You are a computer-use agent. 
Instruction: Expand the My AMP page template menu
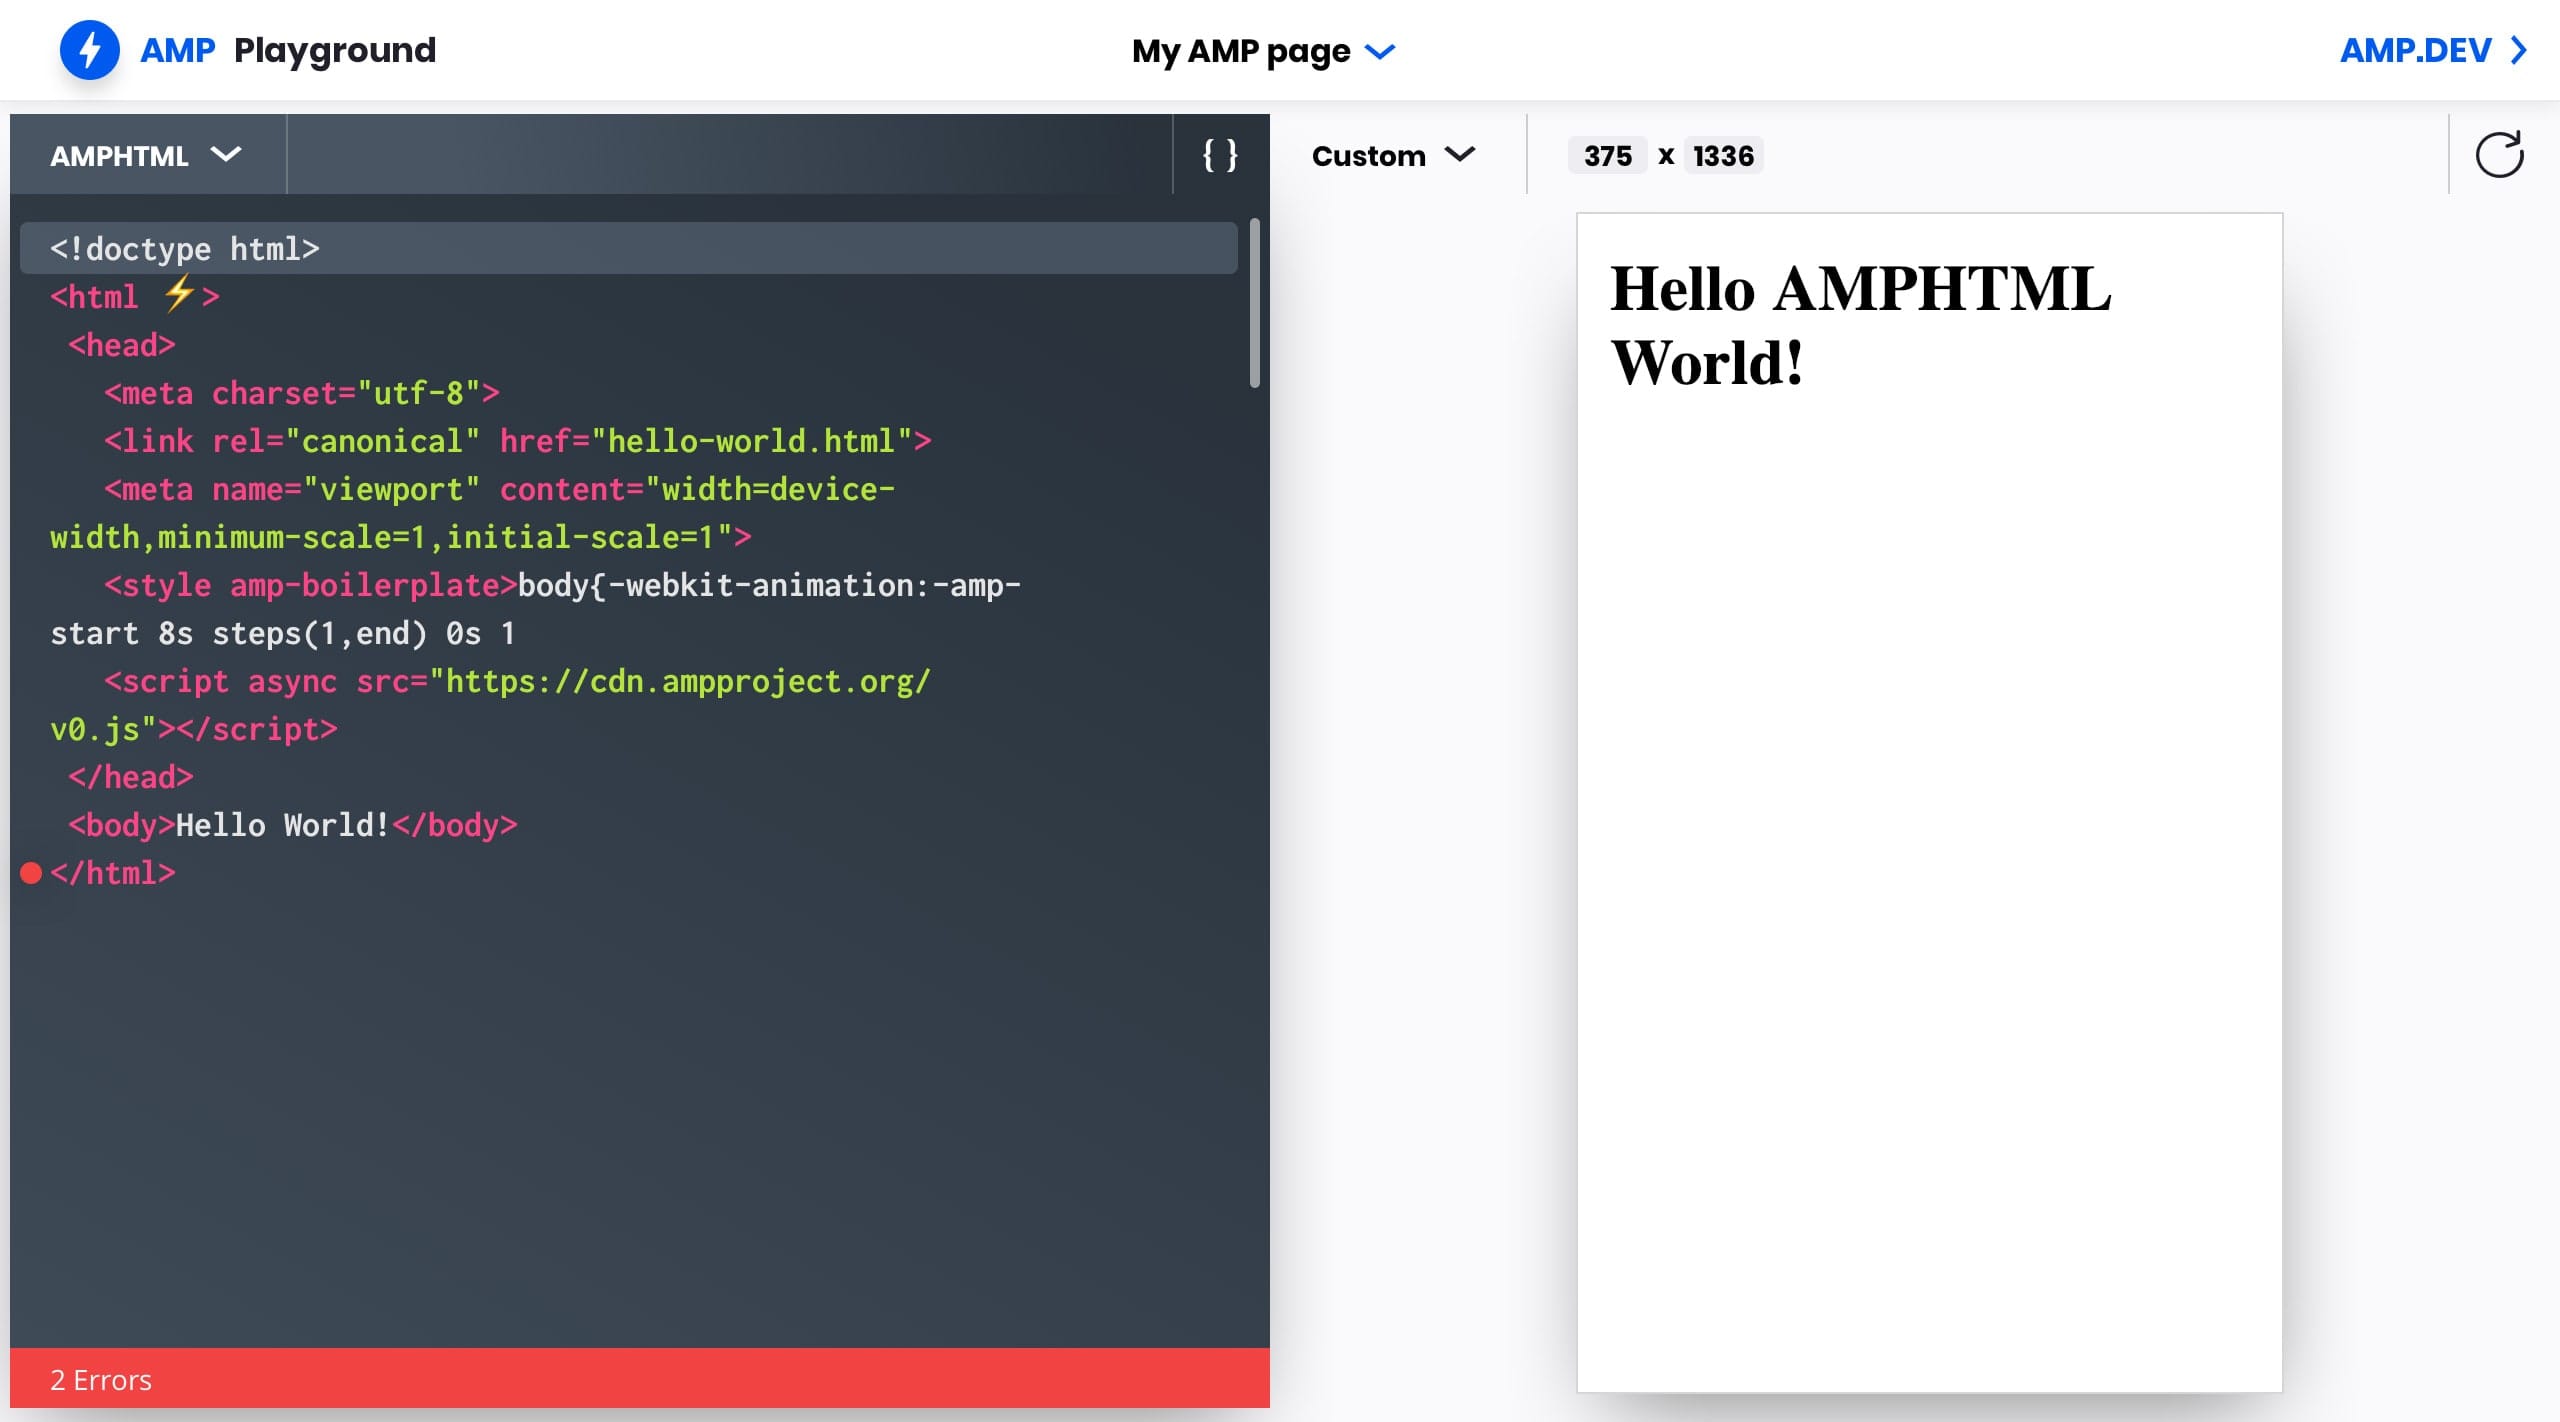coord(1263,51)
